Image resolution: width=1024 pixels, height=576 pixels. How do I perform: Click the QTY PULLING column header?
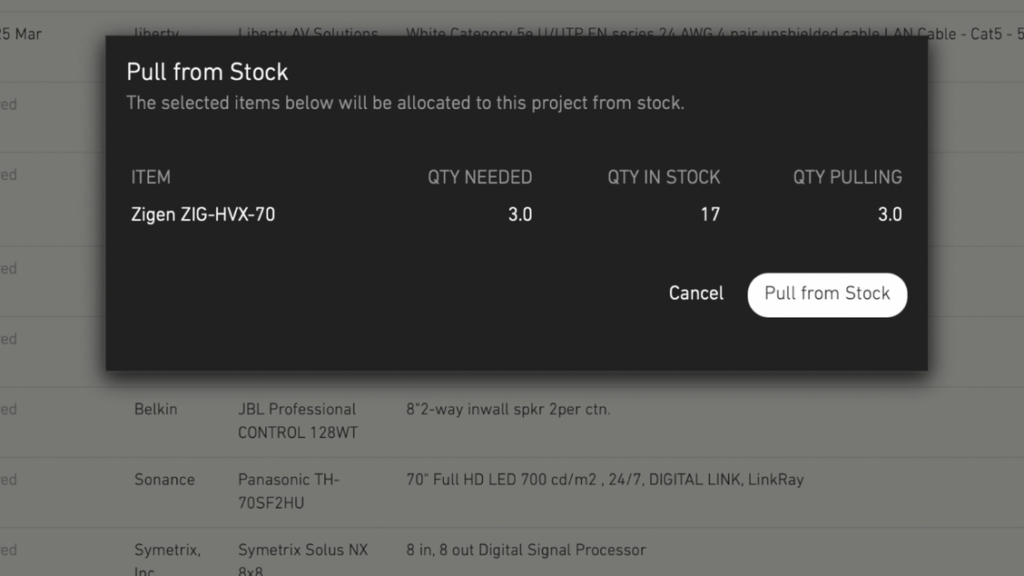pos(847,177)
